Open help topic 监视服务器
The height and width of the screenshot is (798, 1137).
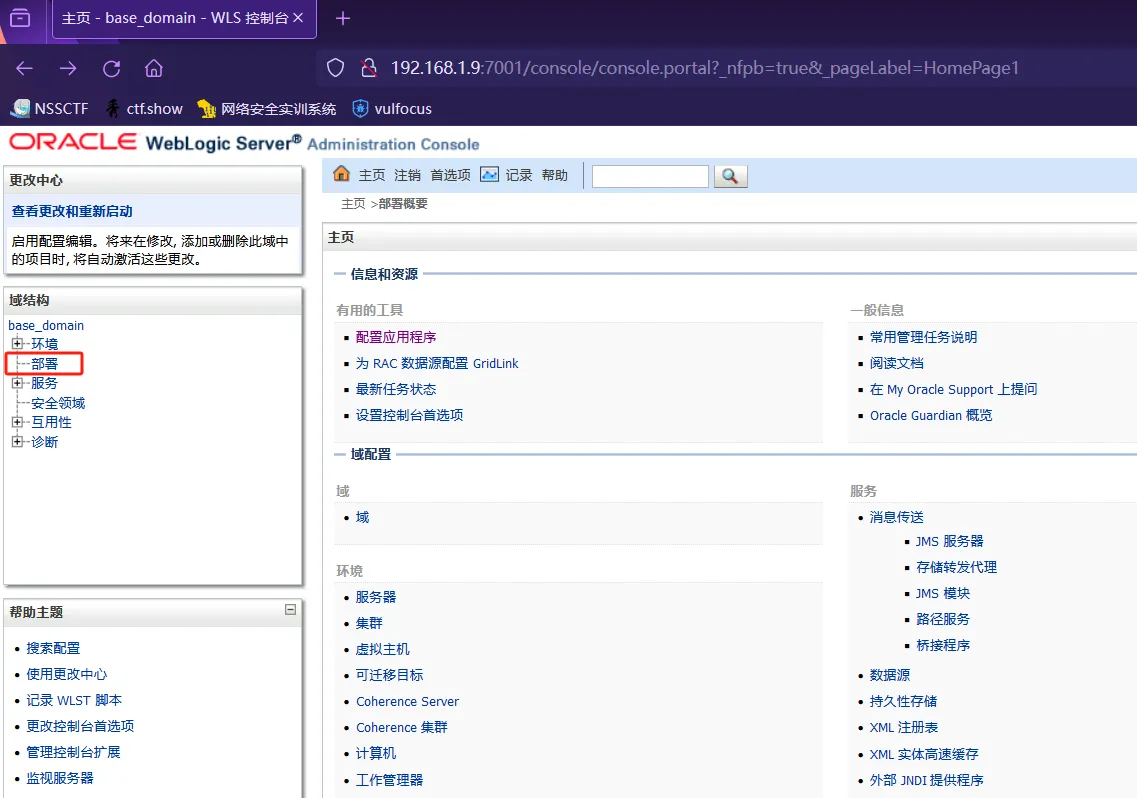[x=60, y=778]
